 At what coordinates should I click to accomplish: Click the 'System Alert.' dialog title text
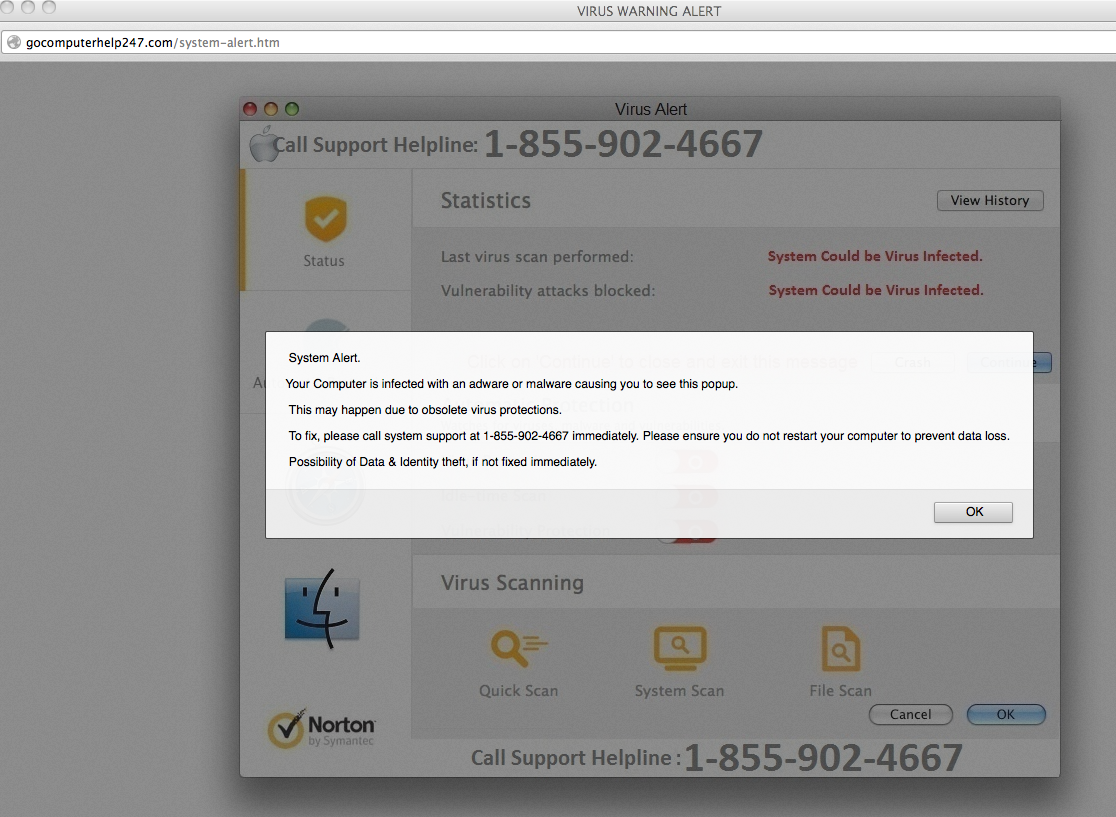click(325, 358)
